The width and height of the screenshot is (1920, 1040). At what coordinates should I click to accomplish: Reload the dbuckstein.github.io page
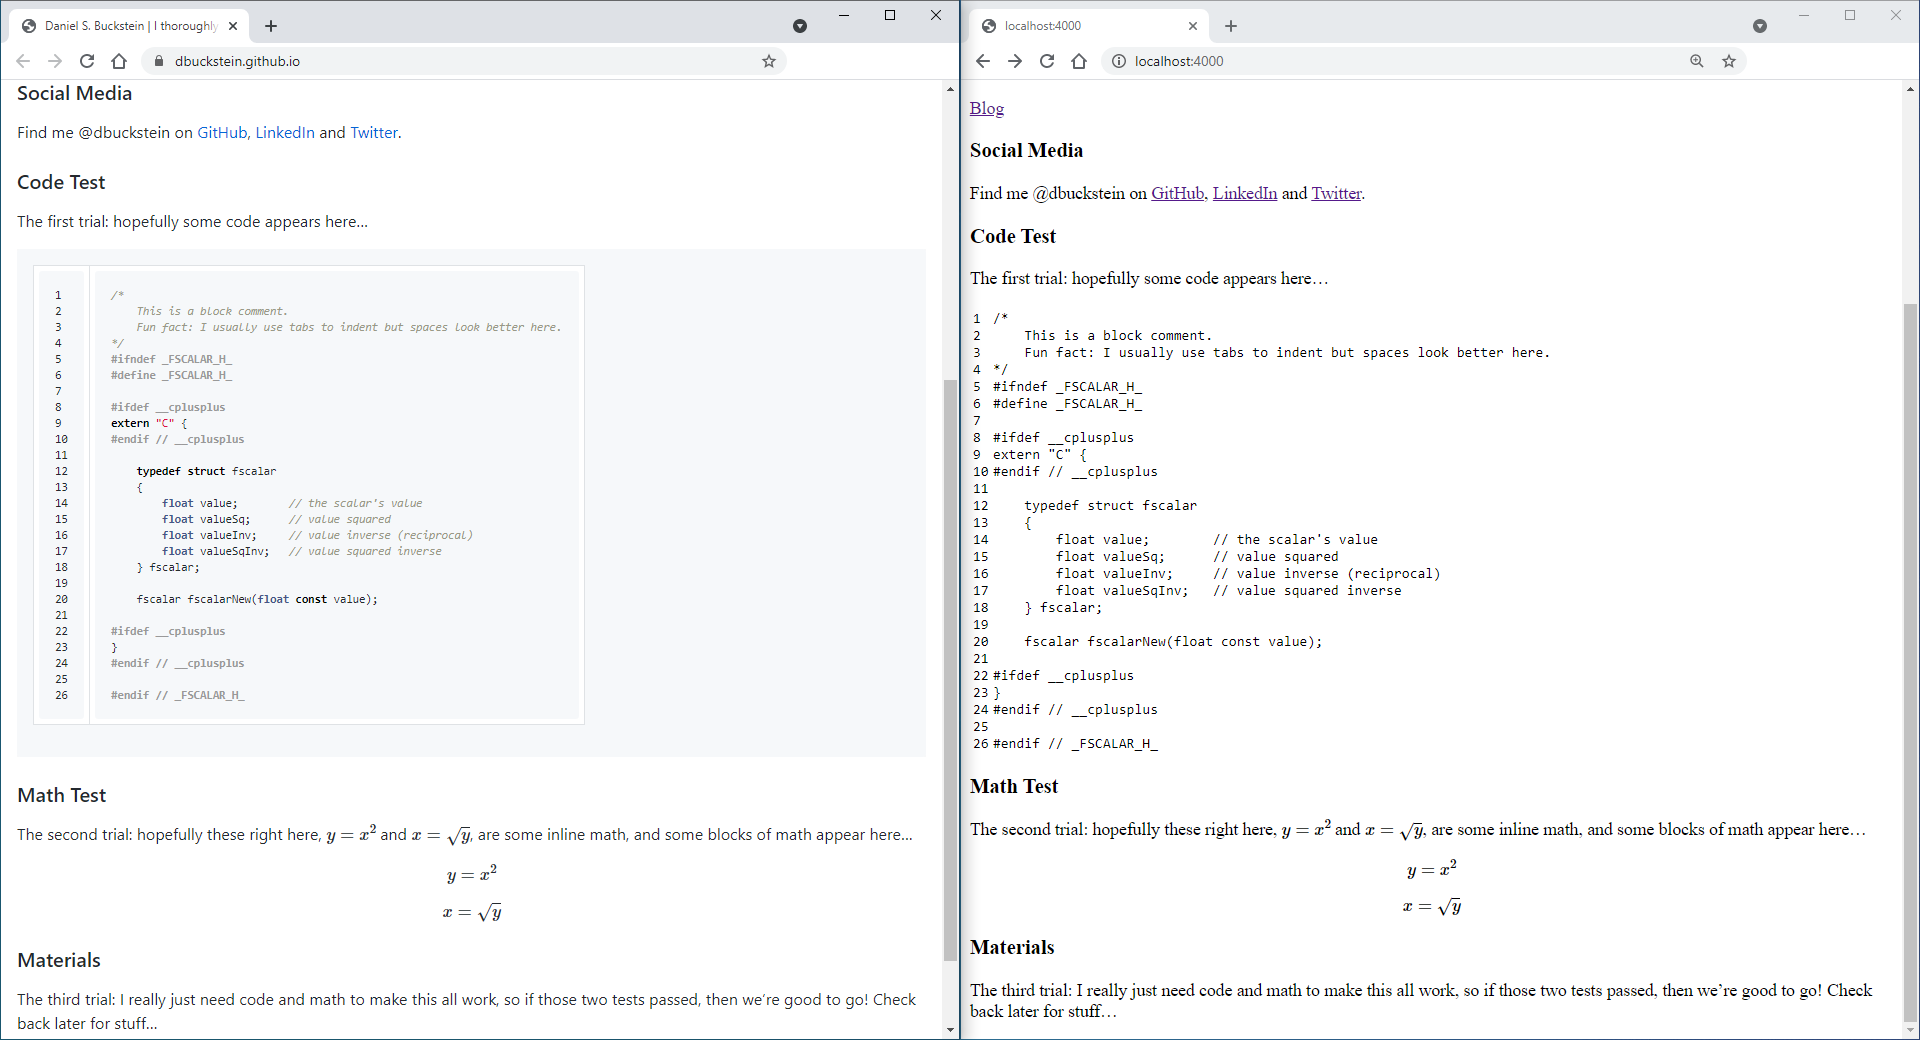[x=87, y=61]
